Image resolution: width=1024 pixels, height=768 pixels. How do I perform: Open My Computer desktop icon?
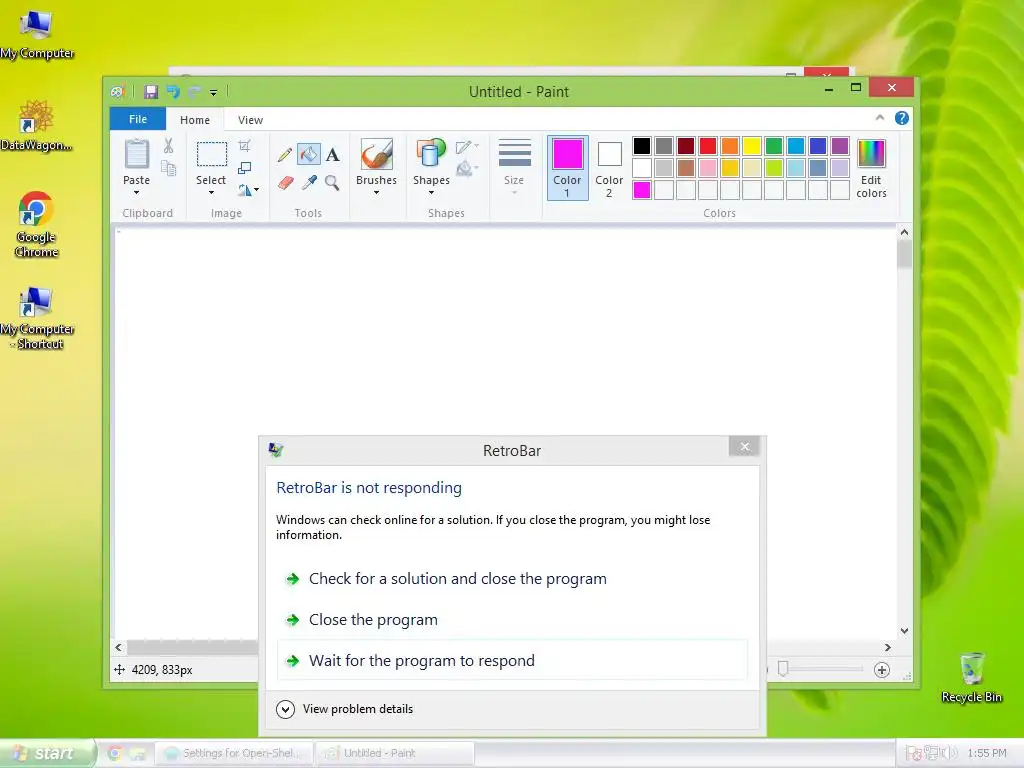click(x=37, y=35)
